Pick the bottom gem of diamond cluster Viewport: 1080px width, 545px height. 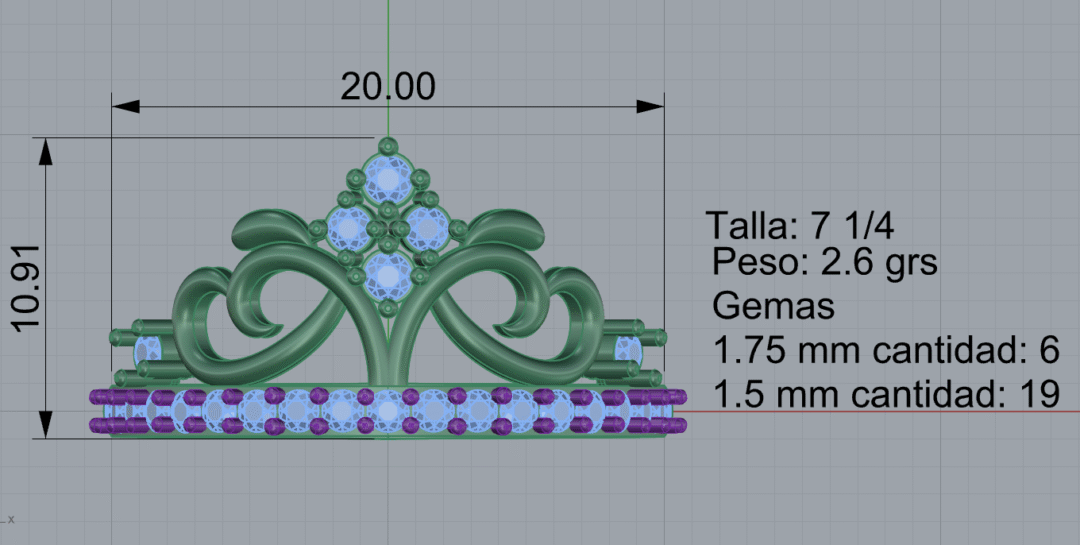(x=388, y=274)
